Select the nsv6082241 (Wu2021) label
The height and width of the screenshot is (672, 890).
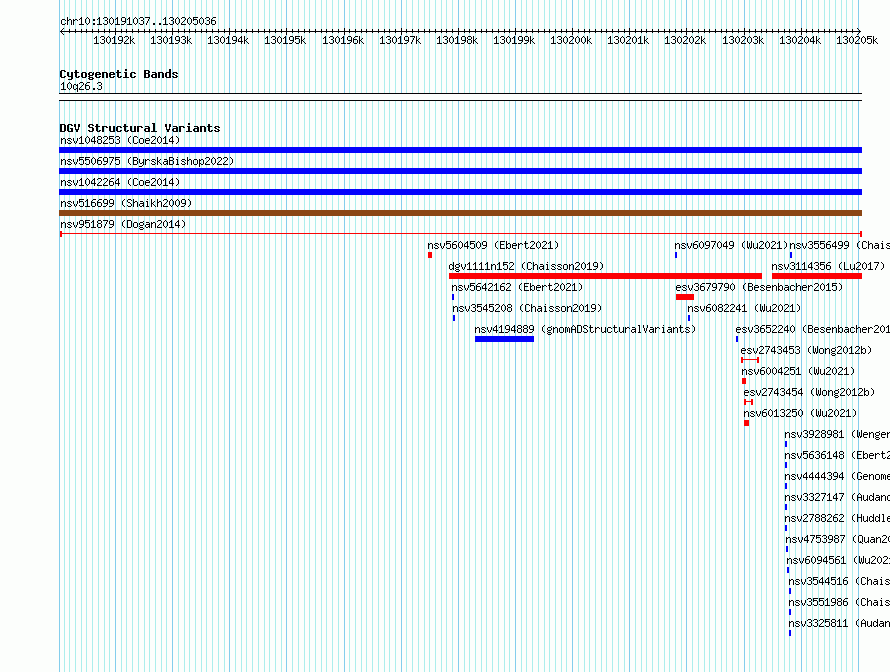744,308
